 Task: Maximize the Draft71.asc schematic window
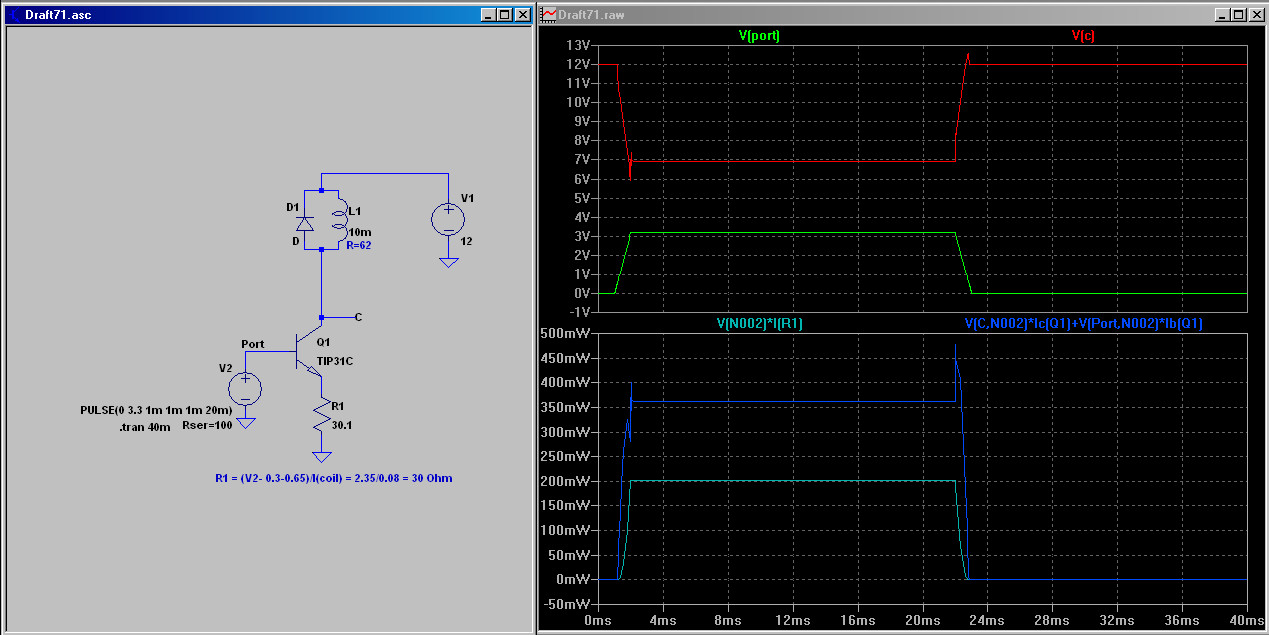(504, 15)
